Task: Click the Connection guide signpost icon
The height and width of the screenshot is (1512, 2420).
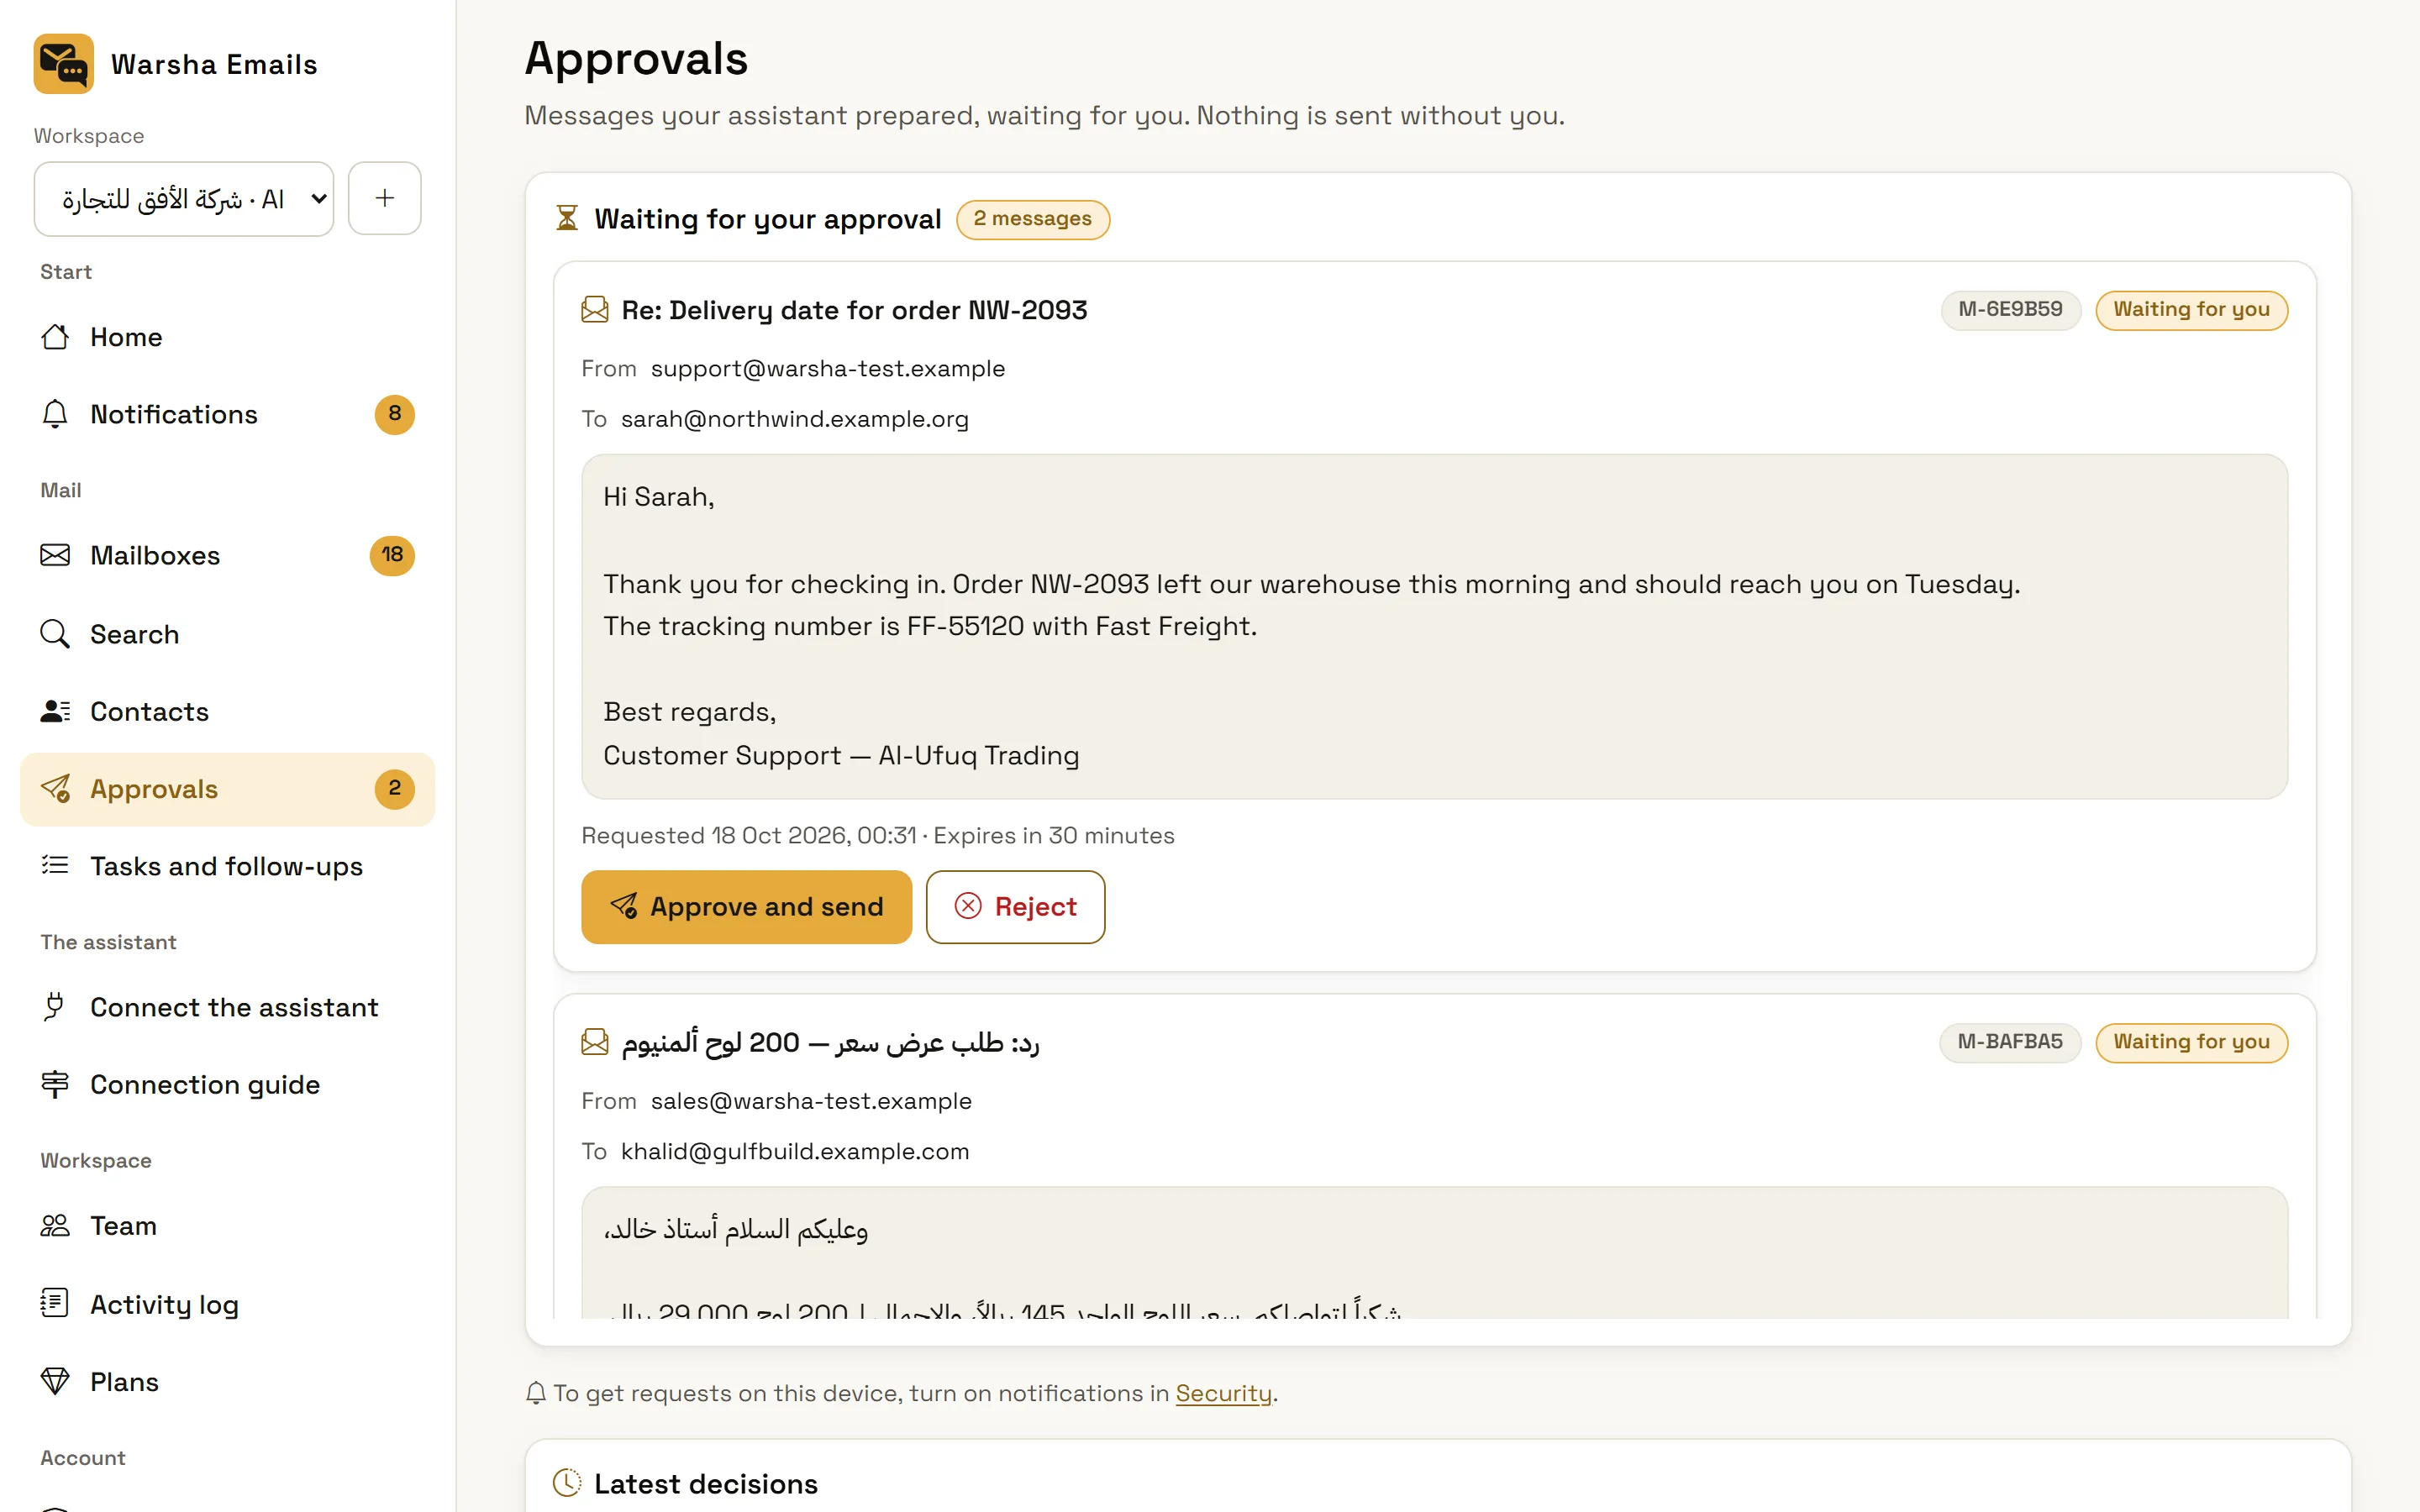Action: pos(55,1084)
